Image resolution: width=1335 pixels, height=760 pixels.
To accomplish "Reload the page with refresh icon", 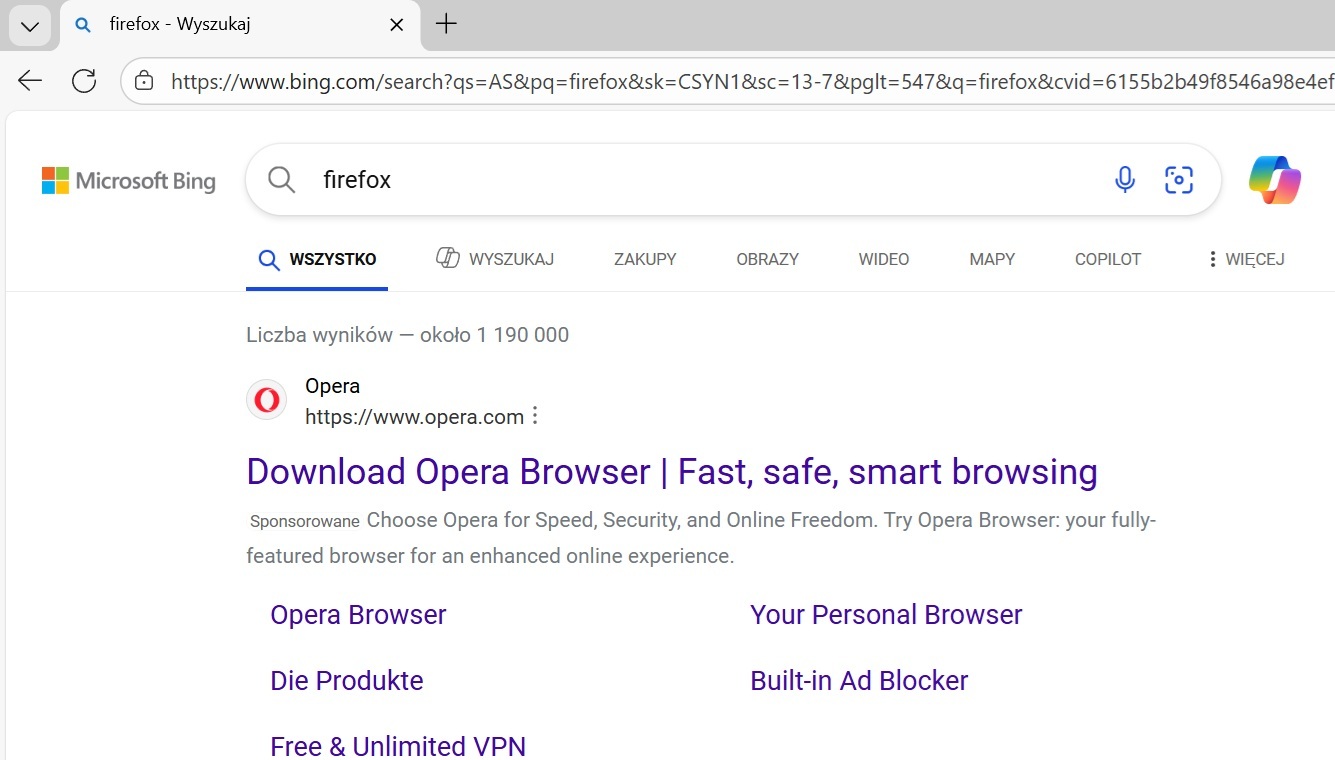I will 84,81.
